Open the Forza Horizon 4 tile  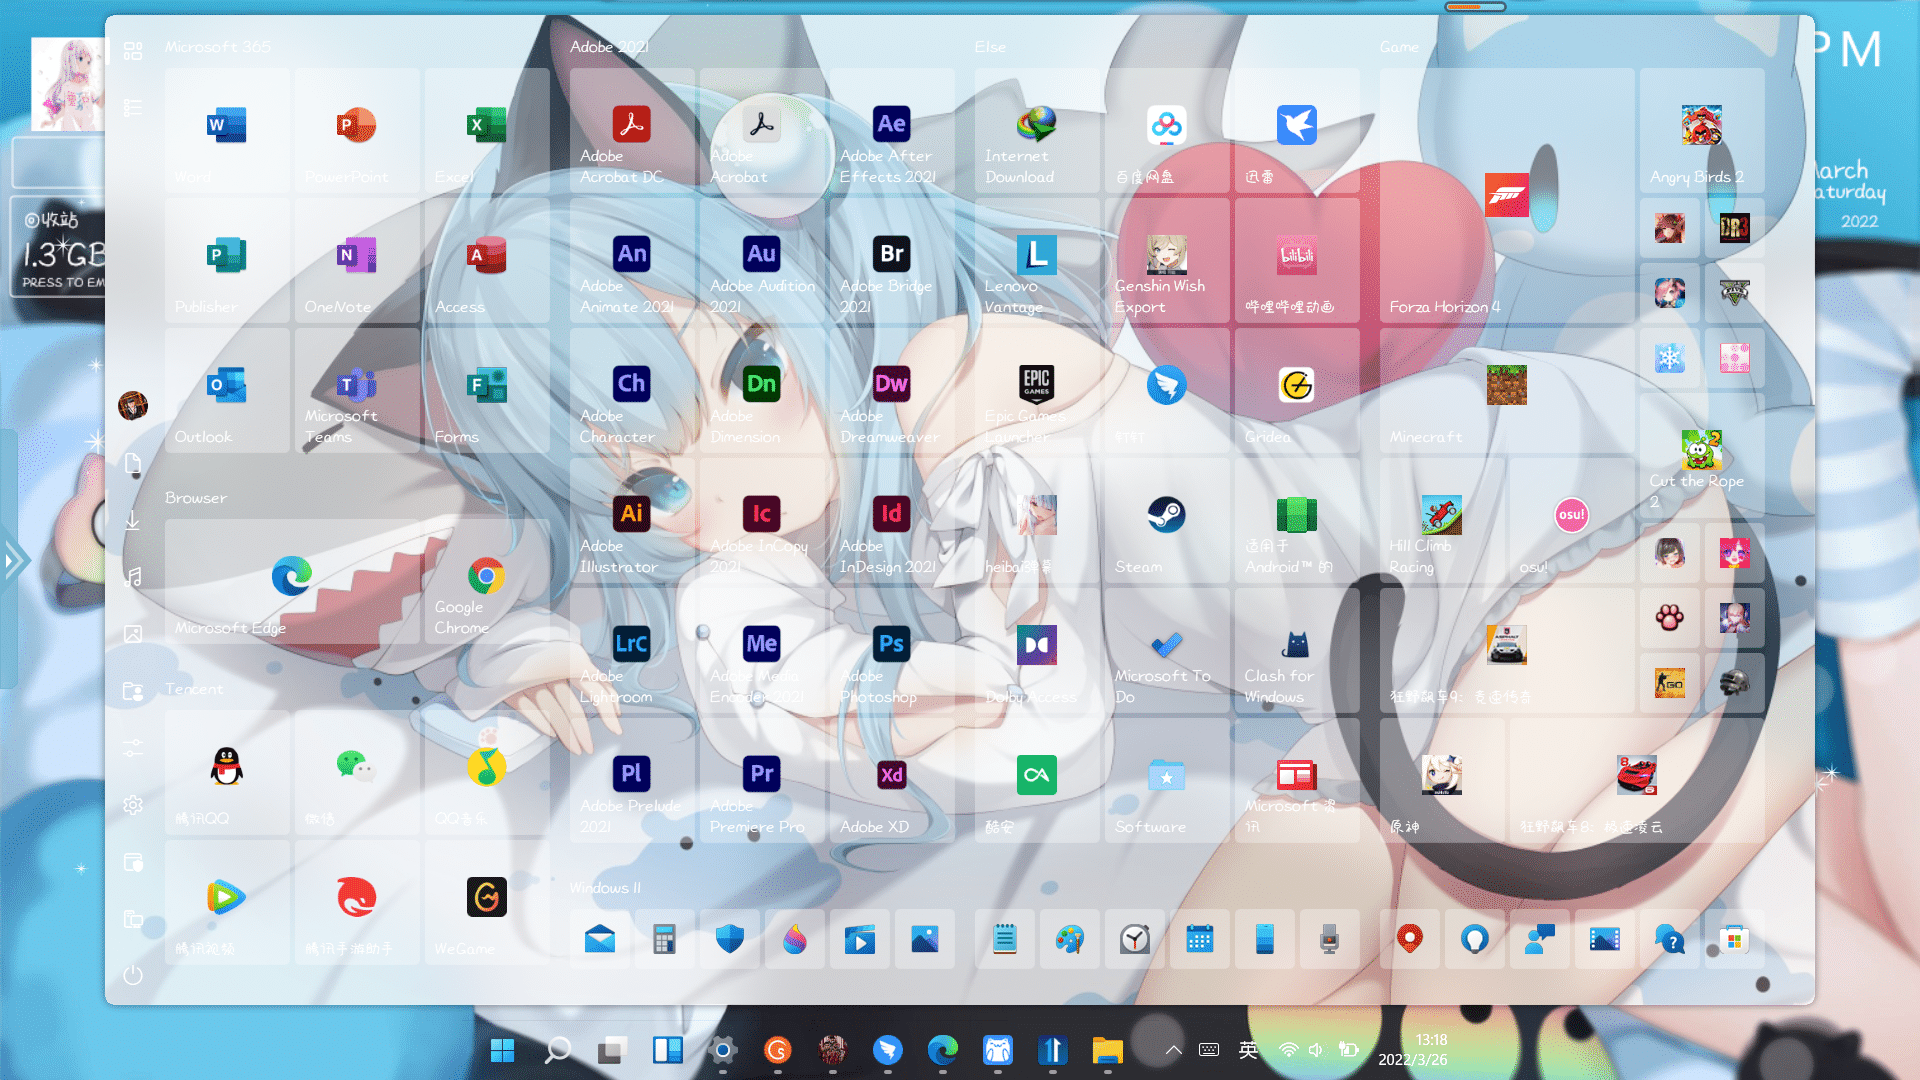pyautogui.click(x=1506, y=196)
